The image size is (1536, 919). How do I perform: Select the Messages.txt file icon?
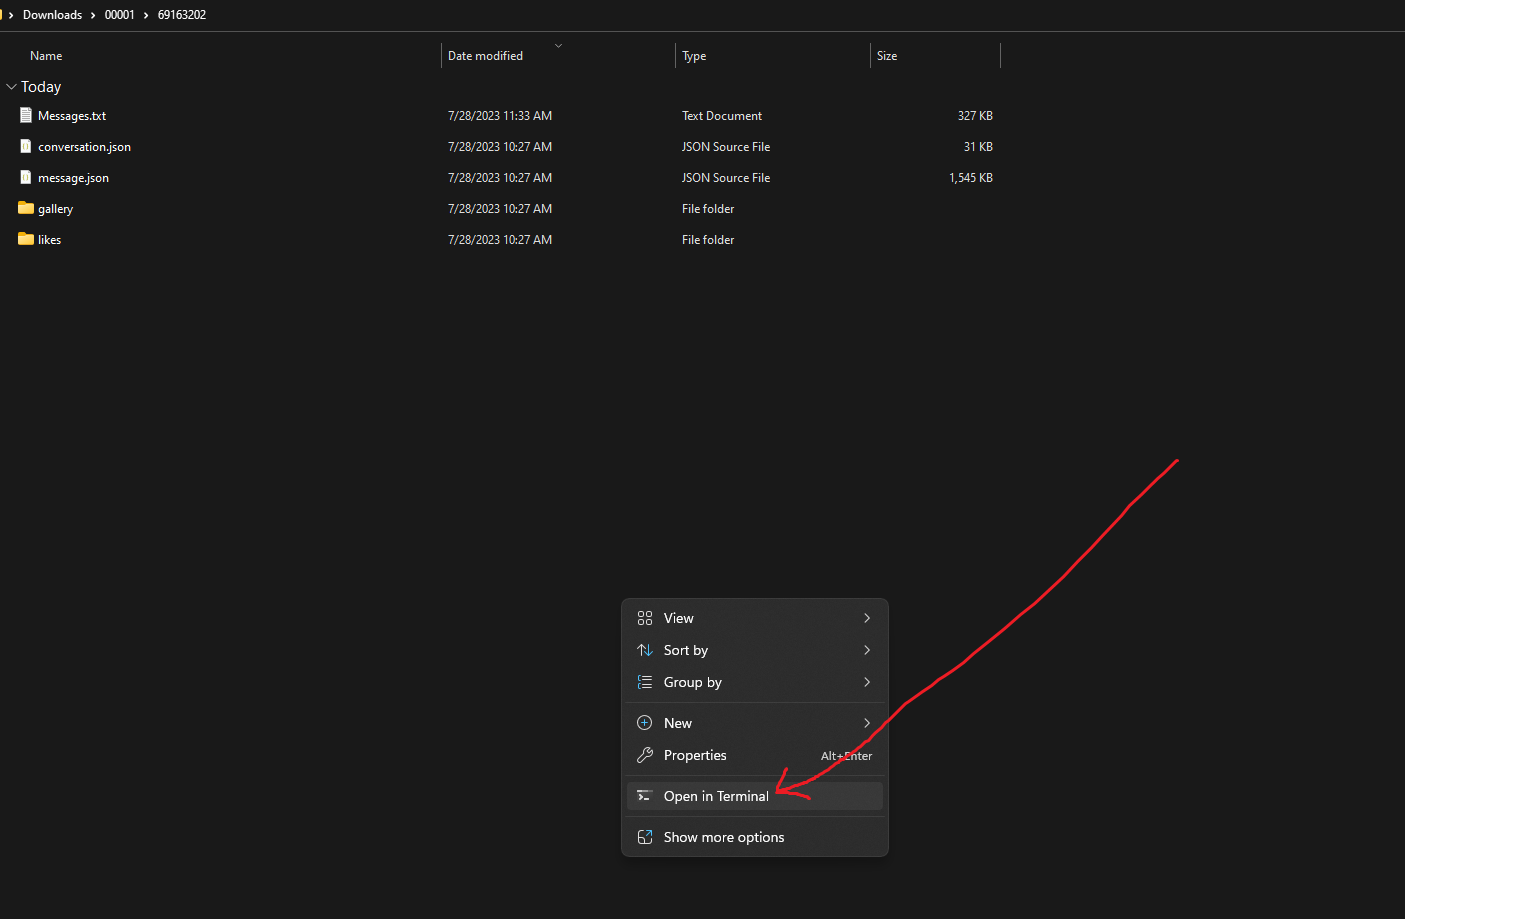pyautogui.click(x=26, y=115)
